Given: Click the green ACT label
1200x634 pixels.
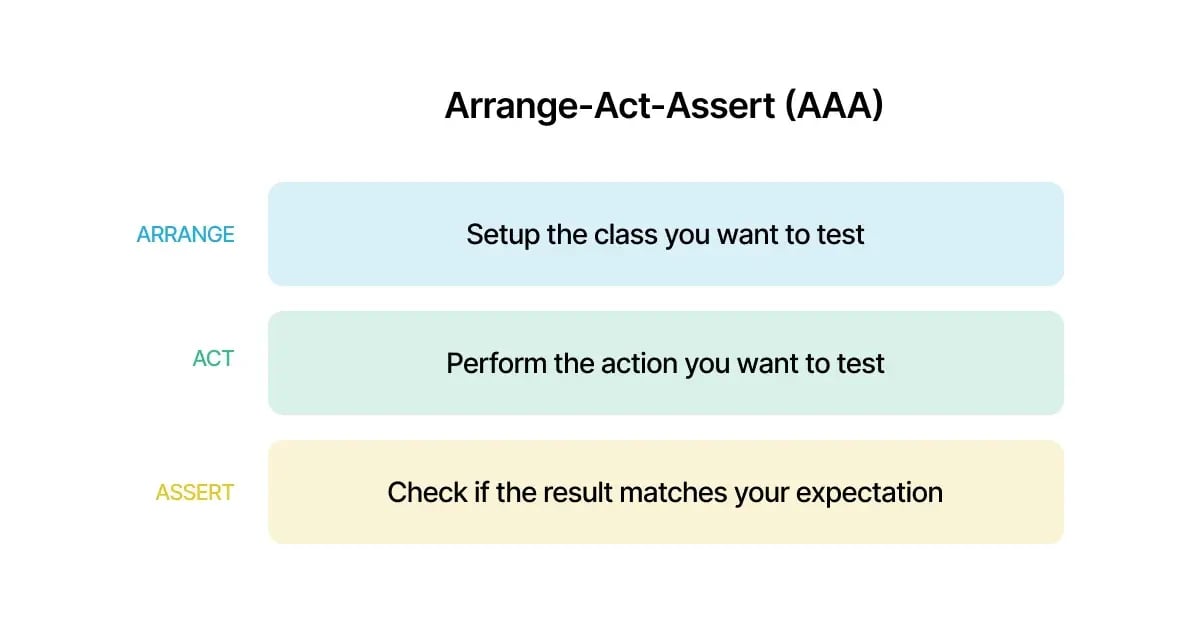Looking at the screenshot, I should pos(213,359).
